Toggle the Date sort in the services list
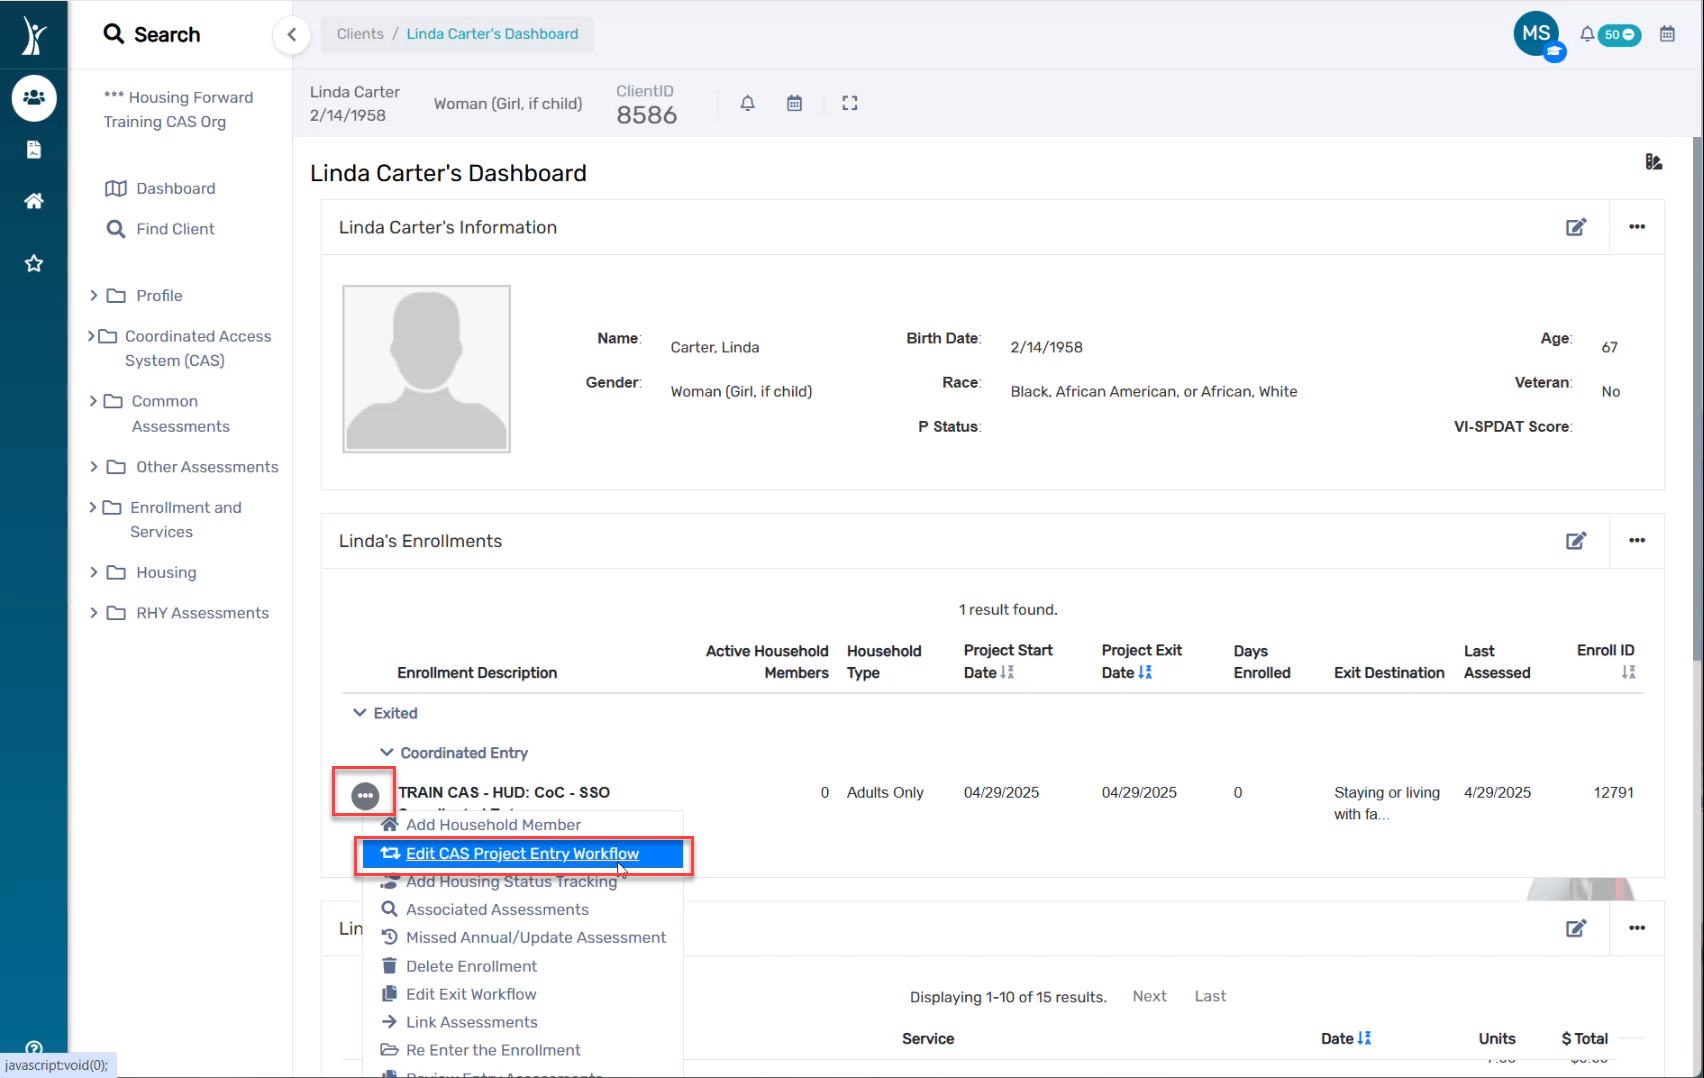Screen dimensions: 1704x1078 coord(1366,1038)
